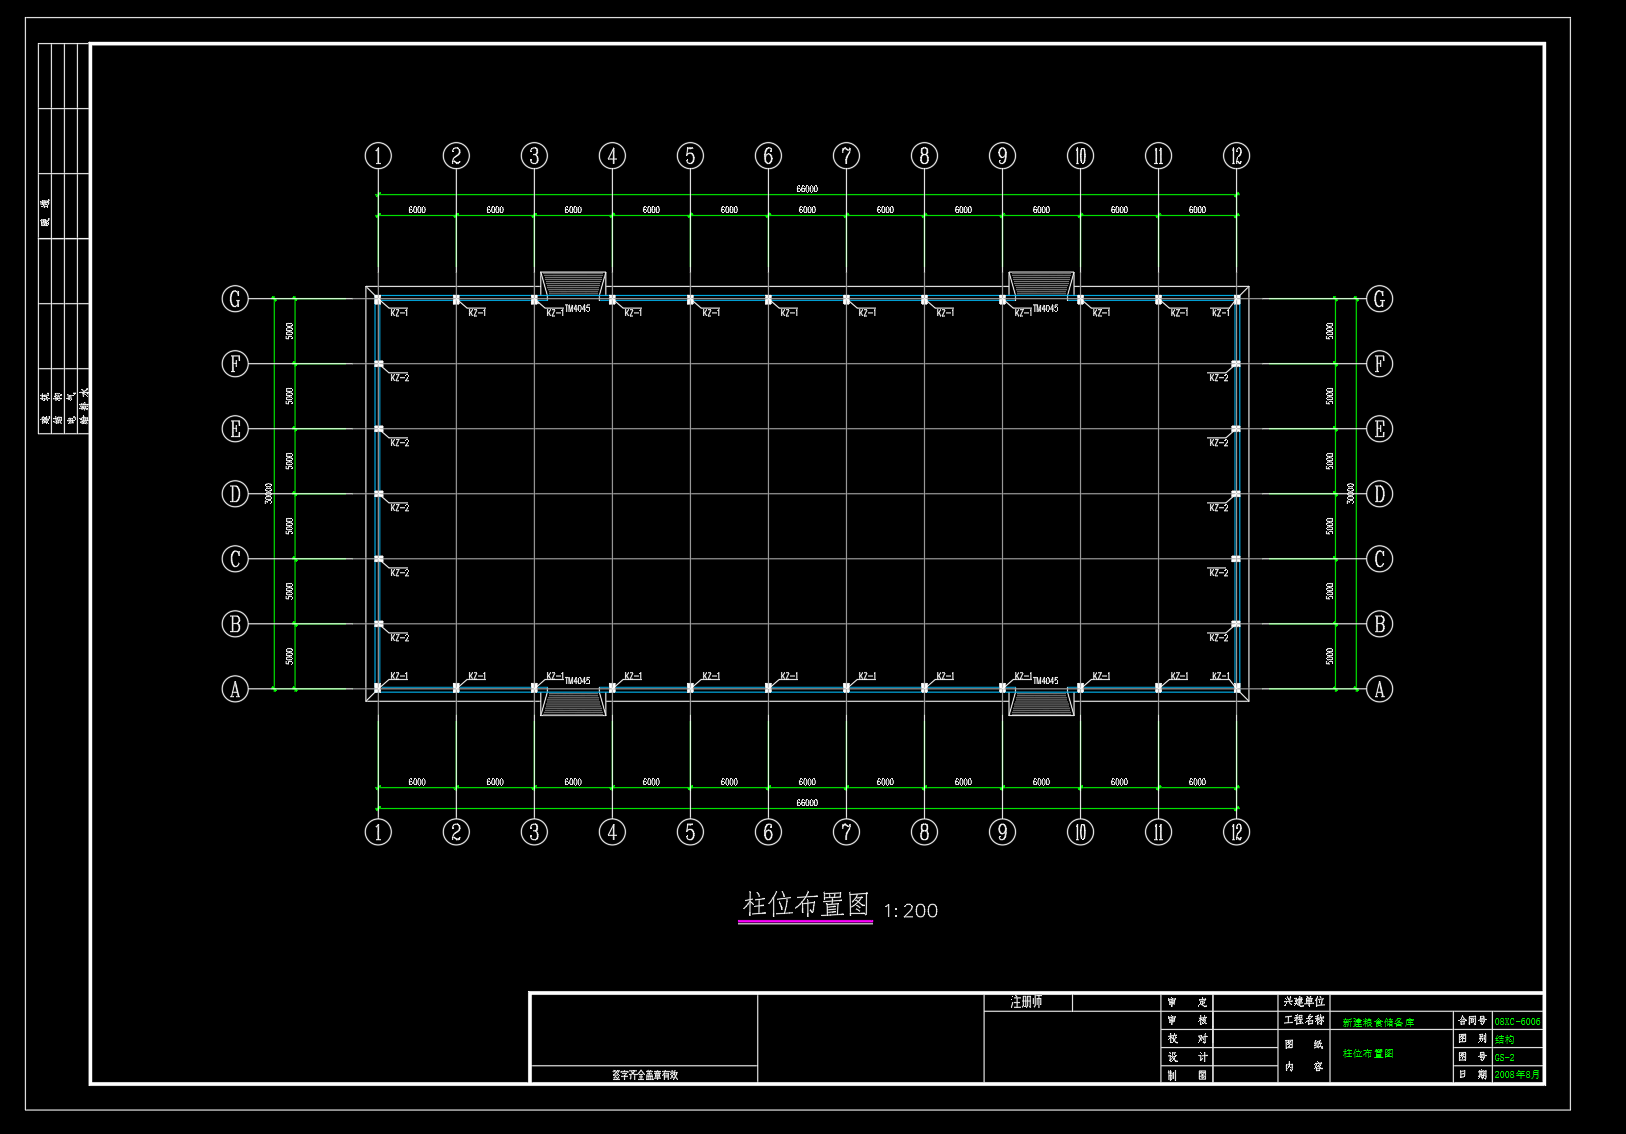Pick axis bubble 12 in the top row
The image size is (1626, 1134).
[1237, 156]
